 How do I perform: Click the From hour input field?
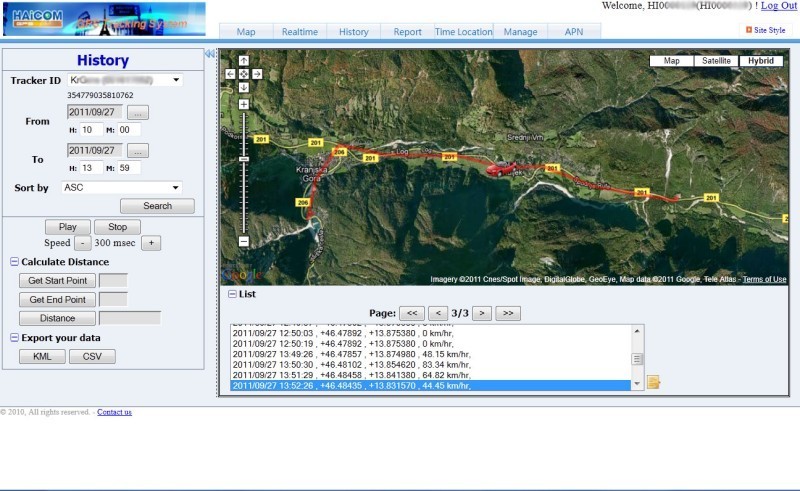pos(91,130)
